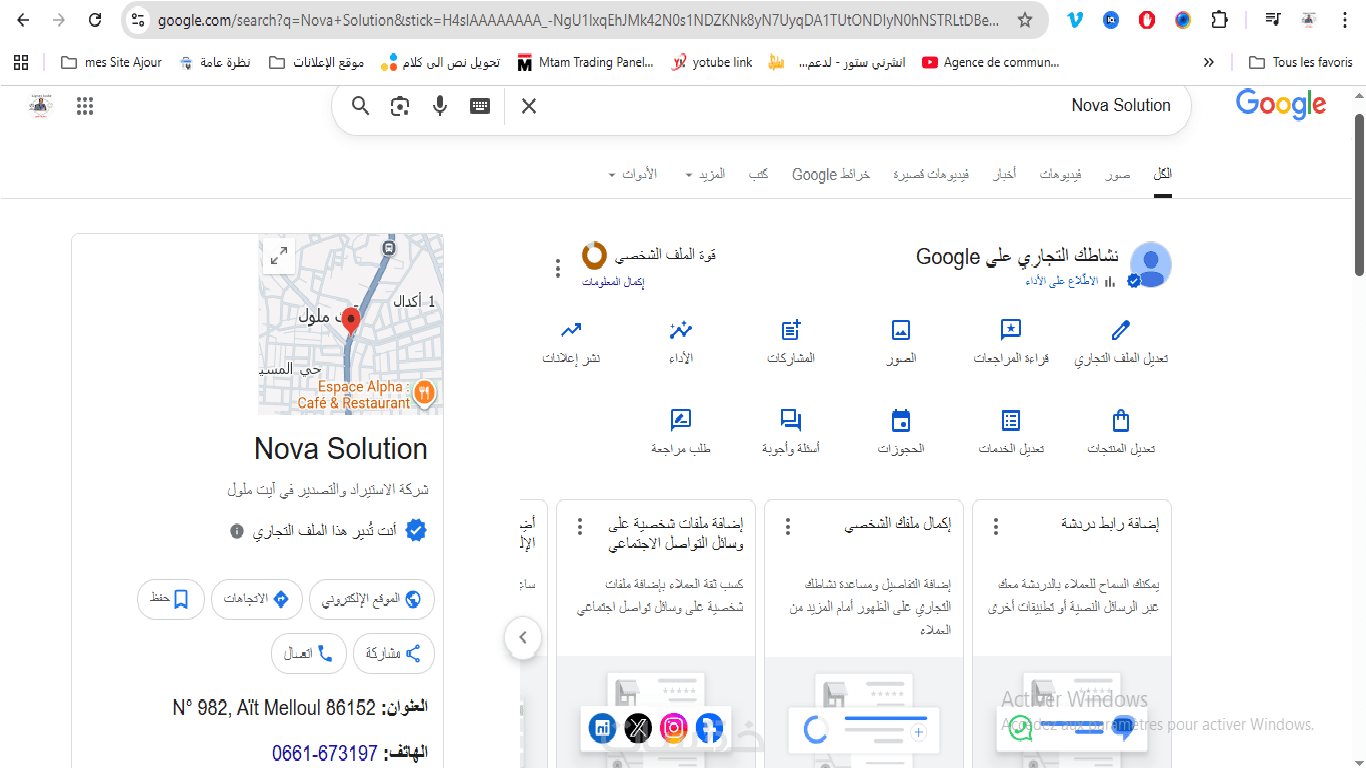
Task: Submit search with the magnifier icon
Action: 361,106
